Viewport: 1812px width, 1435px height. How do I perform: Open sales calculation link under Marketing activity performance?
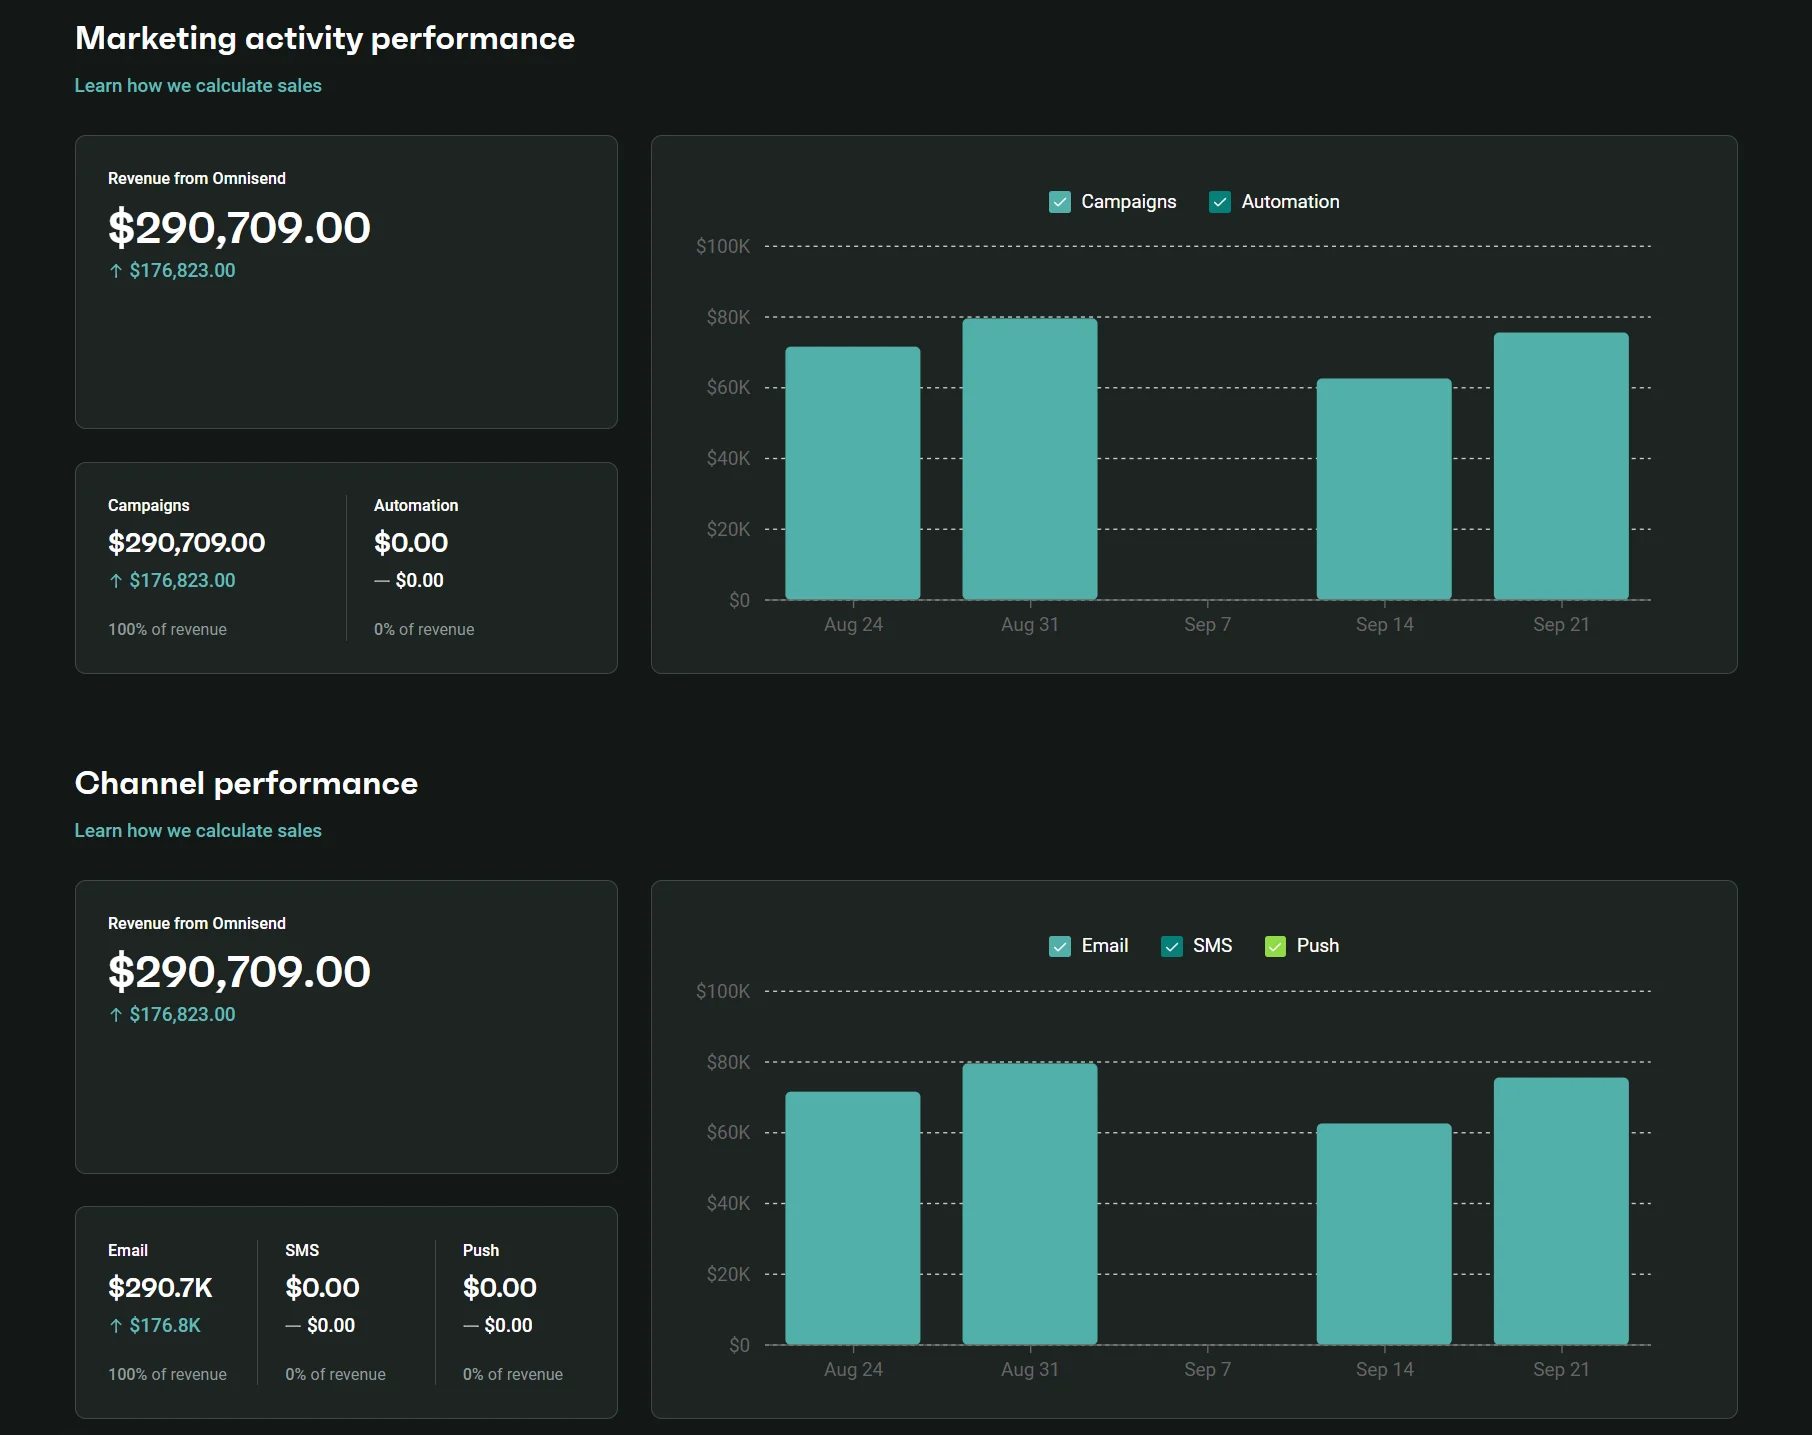coord(198,86)
